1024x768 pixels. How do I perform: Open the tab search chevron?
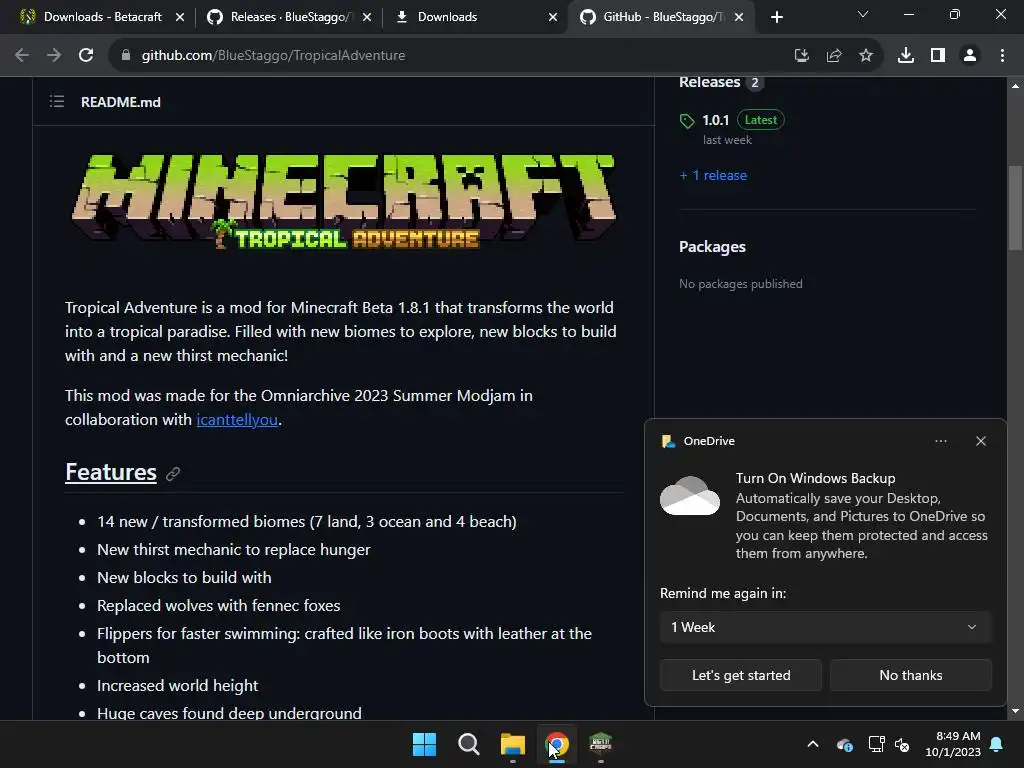(x=863, y=14)
